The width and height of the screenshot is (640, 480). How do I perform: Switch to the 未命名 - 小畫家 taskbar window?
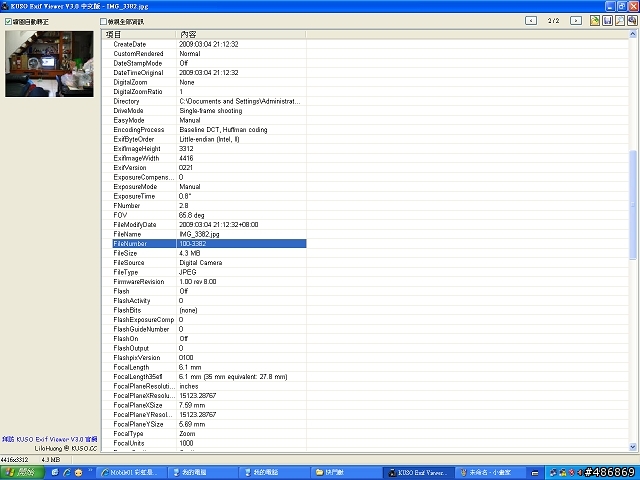pyautogui.click(x=490, y=472)
